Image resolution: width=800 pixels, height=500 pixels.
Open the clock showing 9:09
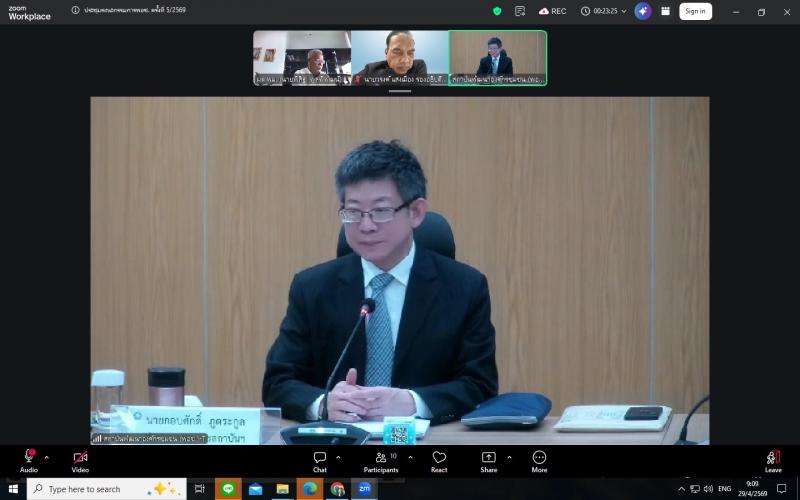point(752,489)
